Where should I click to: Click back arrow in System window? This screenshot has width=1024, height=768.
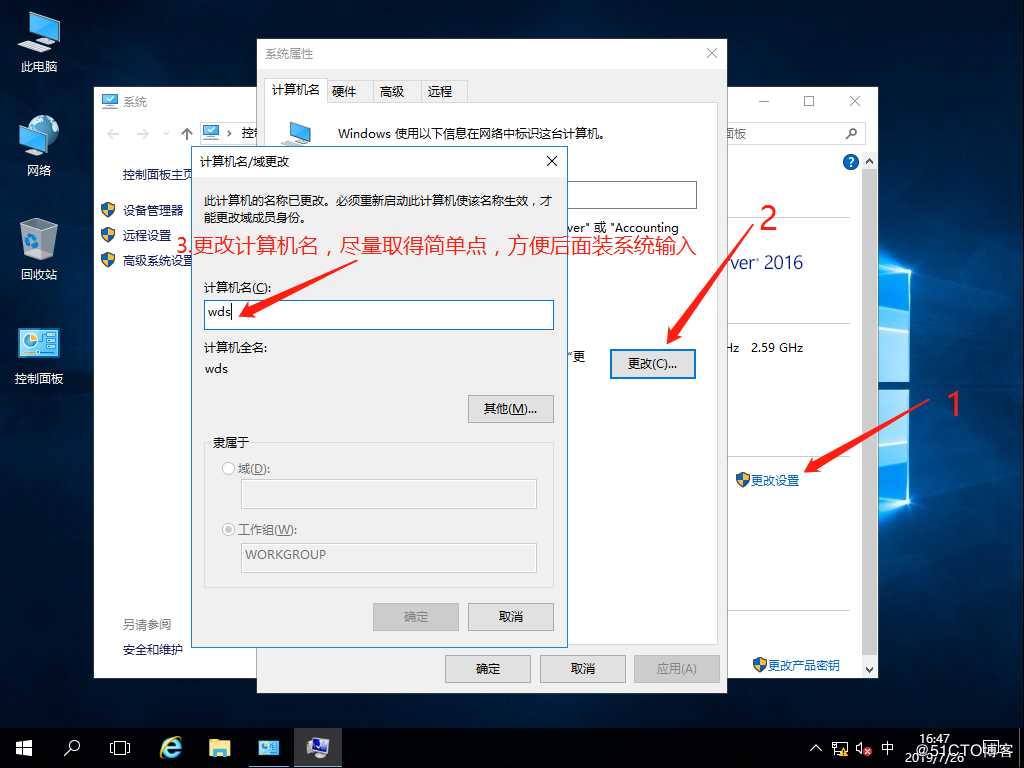[x=113, y=134]
